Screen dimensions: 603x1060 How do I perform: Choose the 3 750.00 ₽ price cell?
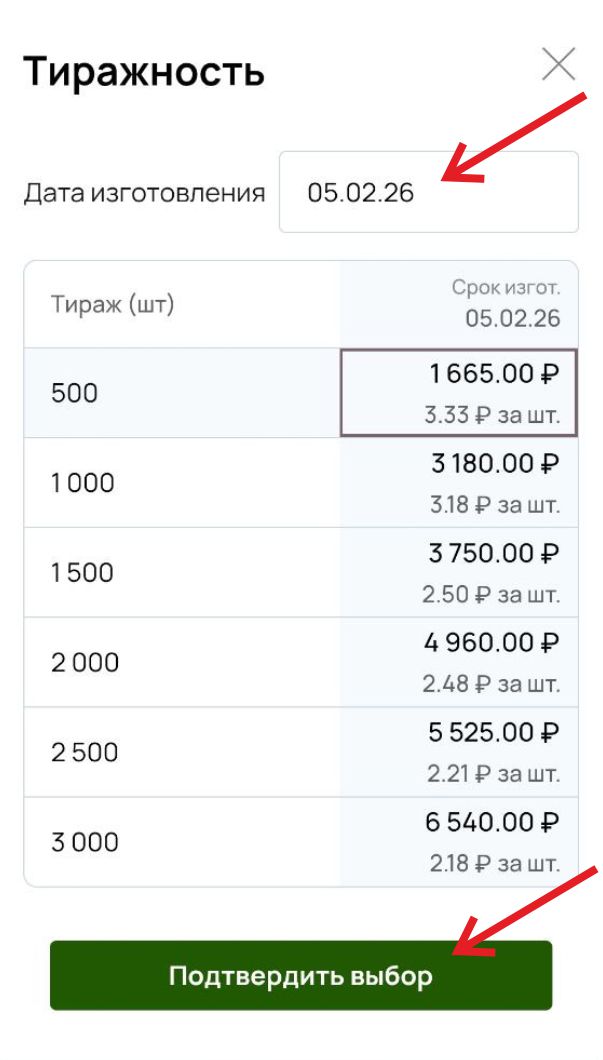pos(459,572)
